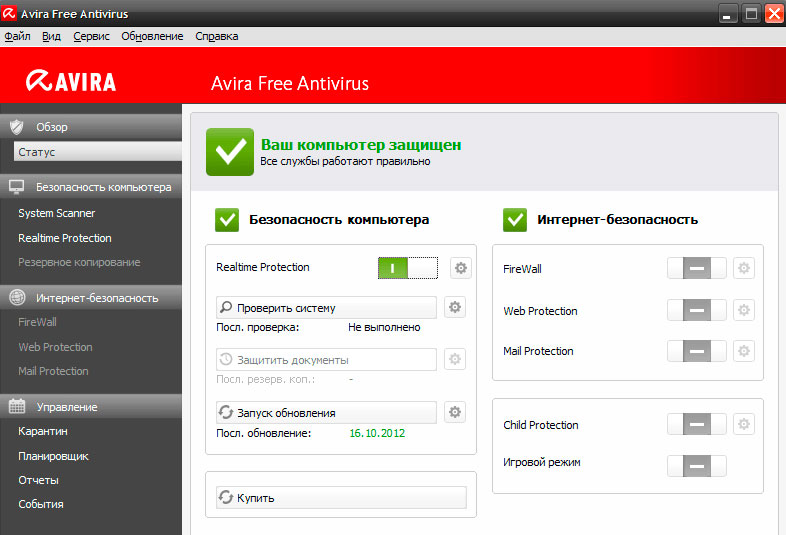Open gear settings for Запуск обновления
This screenshot has height=535, width=786.
[455, 412]
